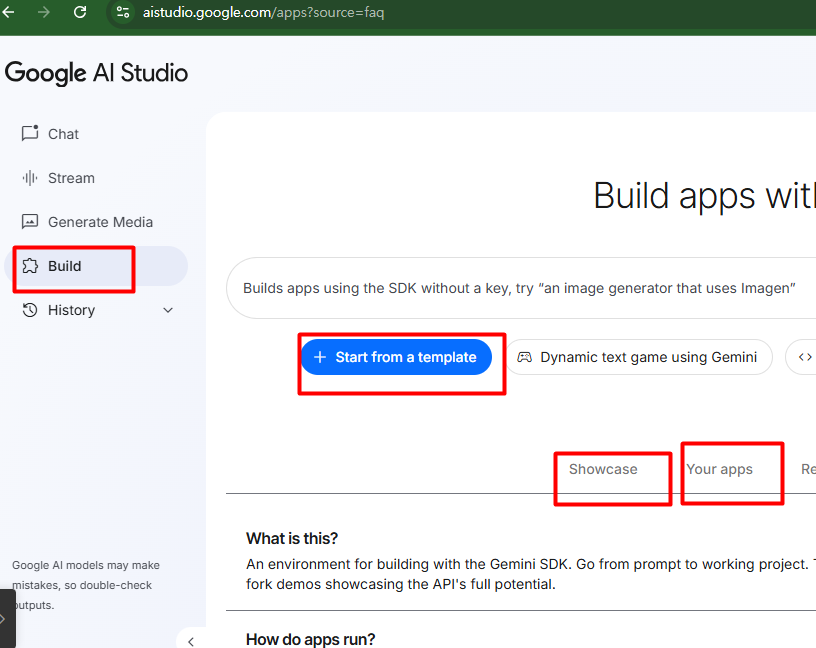
Task: Click the Google AI Studio logo
Action: pyautogui.click(x=96, y=72)
